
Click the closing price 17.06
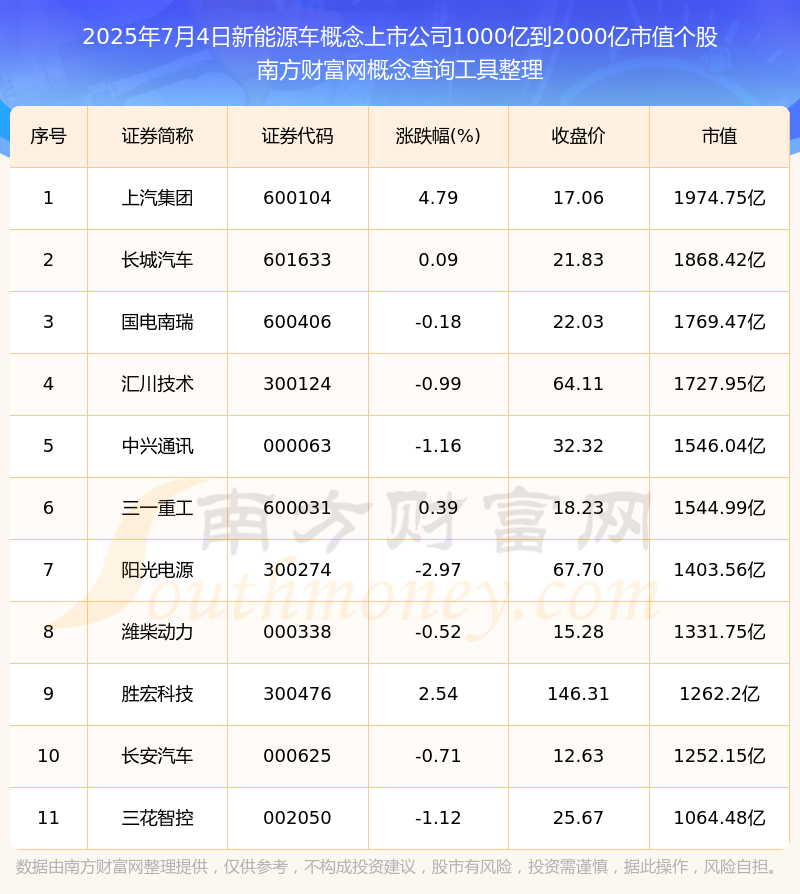[x=578, y=198]
